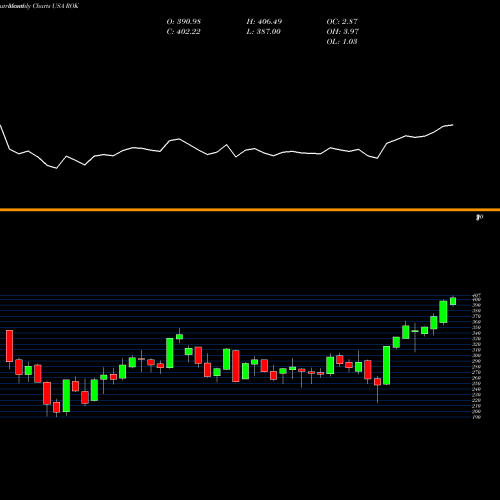
Task: Click the 340 price axis label
Action: click(477, 333)
